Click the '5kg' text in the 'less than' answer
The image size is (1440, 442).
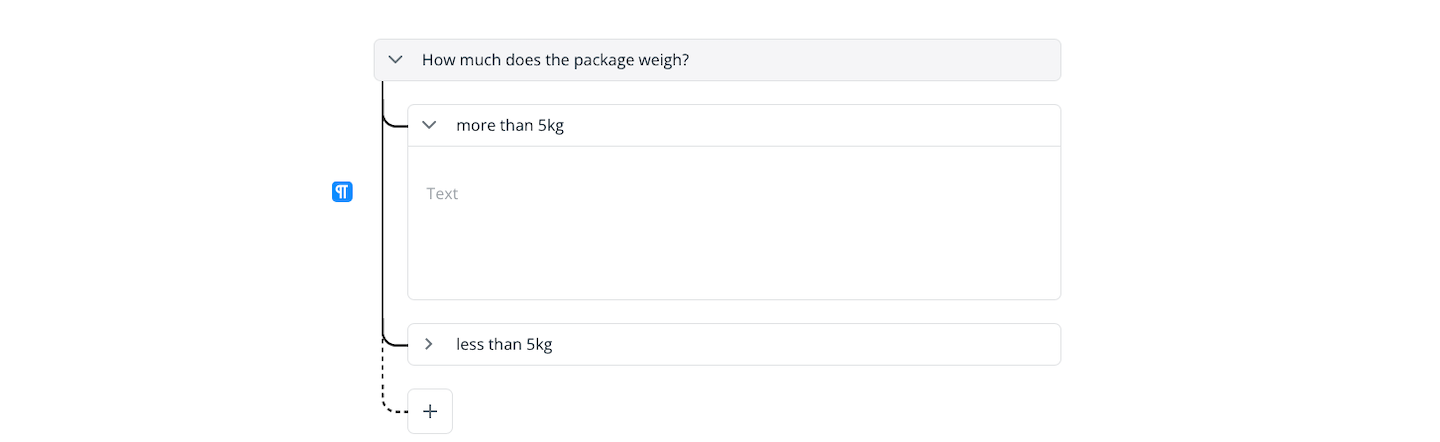click(539, 344)
